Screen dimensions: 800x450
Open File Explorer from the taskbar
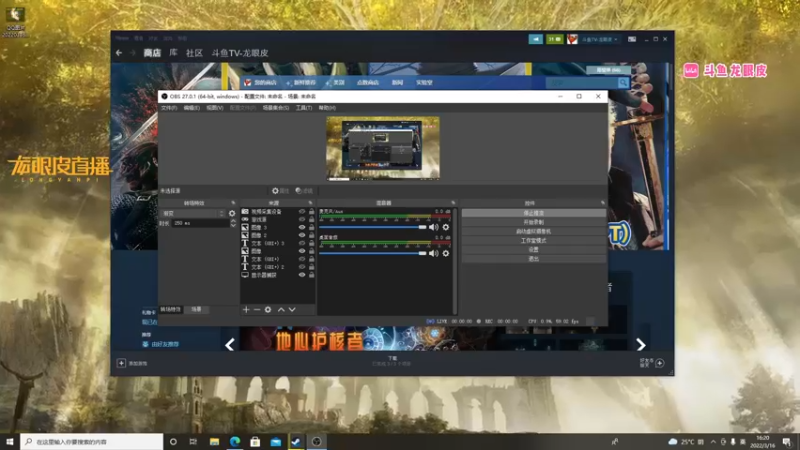214,441
